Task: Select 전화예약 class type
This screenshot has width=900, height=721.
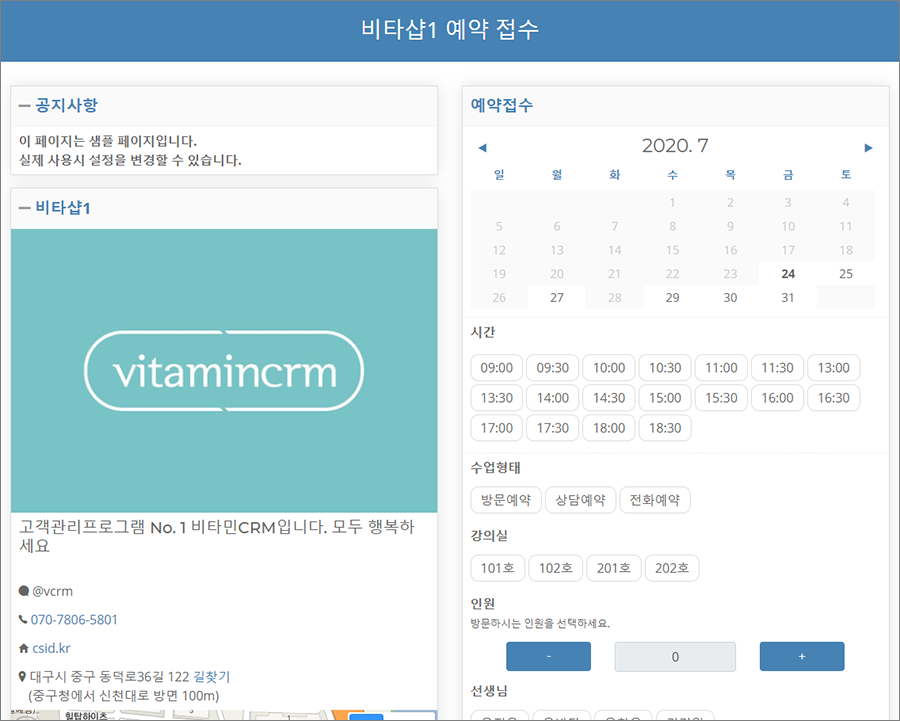Action: point(655,500)
